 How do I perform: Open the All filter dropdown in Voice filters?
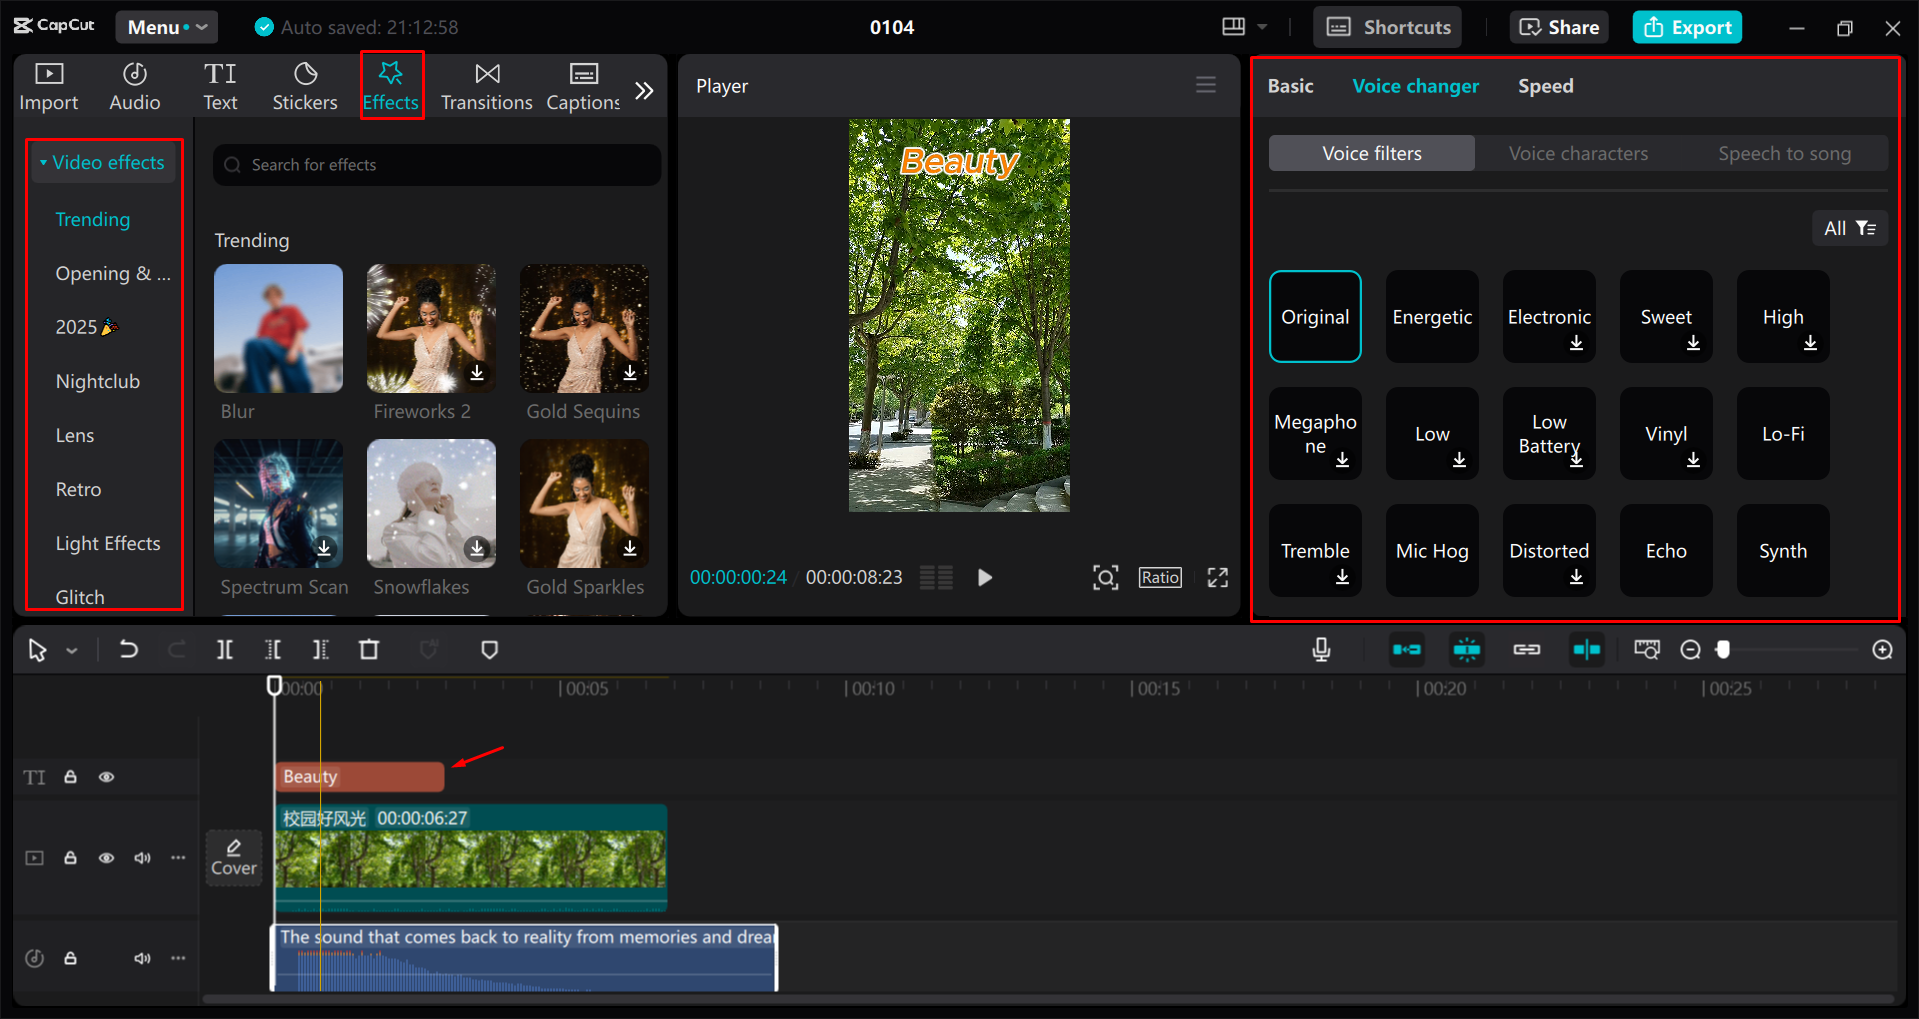(x=1848, y=228)
